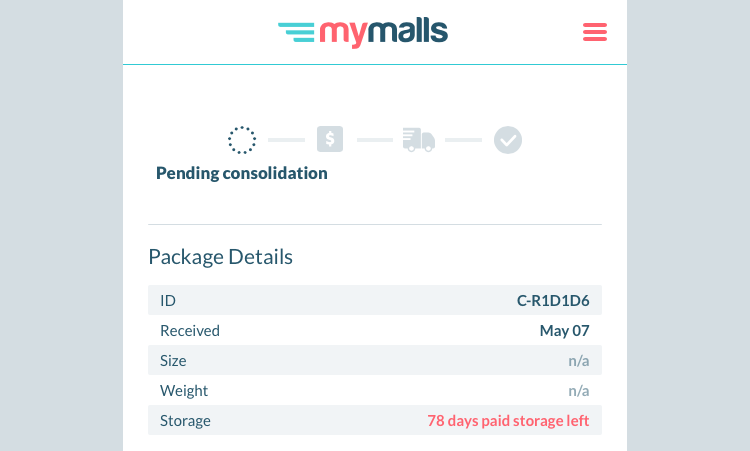This screenshot has width=750, height=451.
Task: Click the dollar payment step icon
Action: coord(330,139)
